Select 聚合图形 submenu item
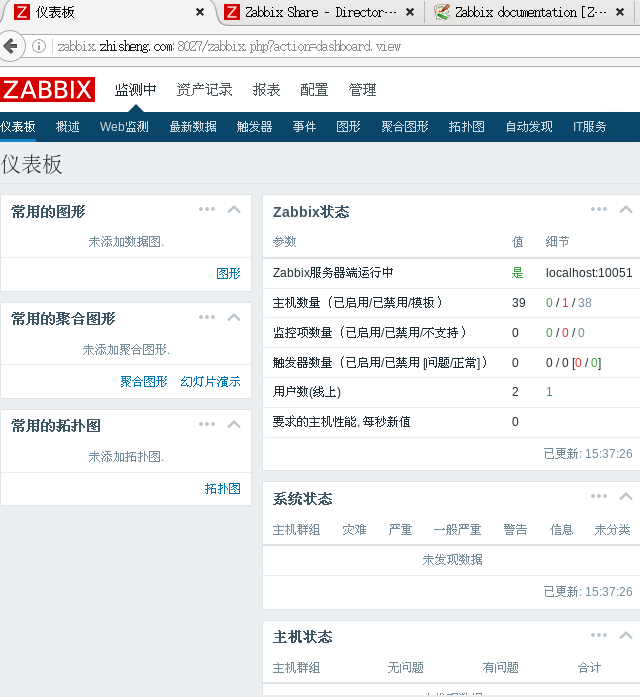 click(404, 127)
